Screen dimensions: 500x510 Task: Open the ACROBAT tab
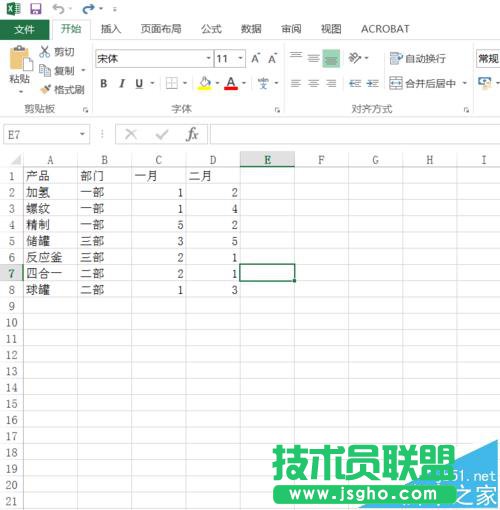pyautogui.click(x=385, y=29)
